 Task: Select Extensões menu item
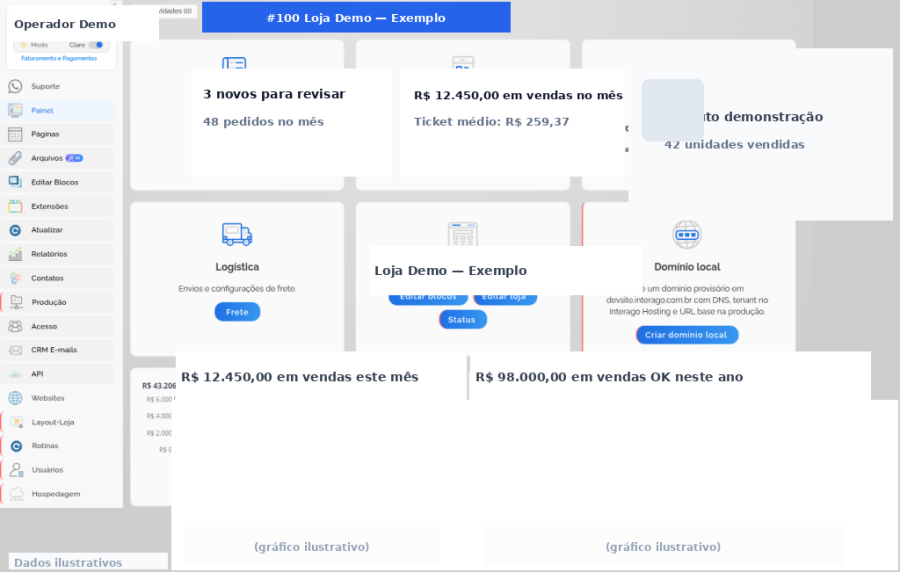[x=57, y=207]
